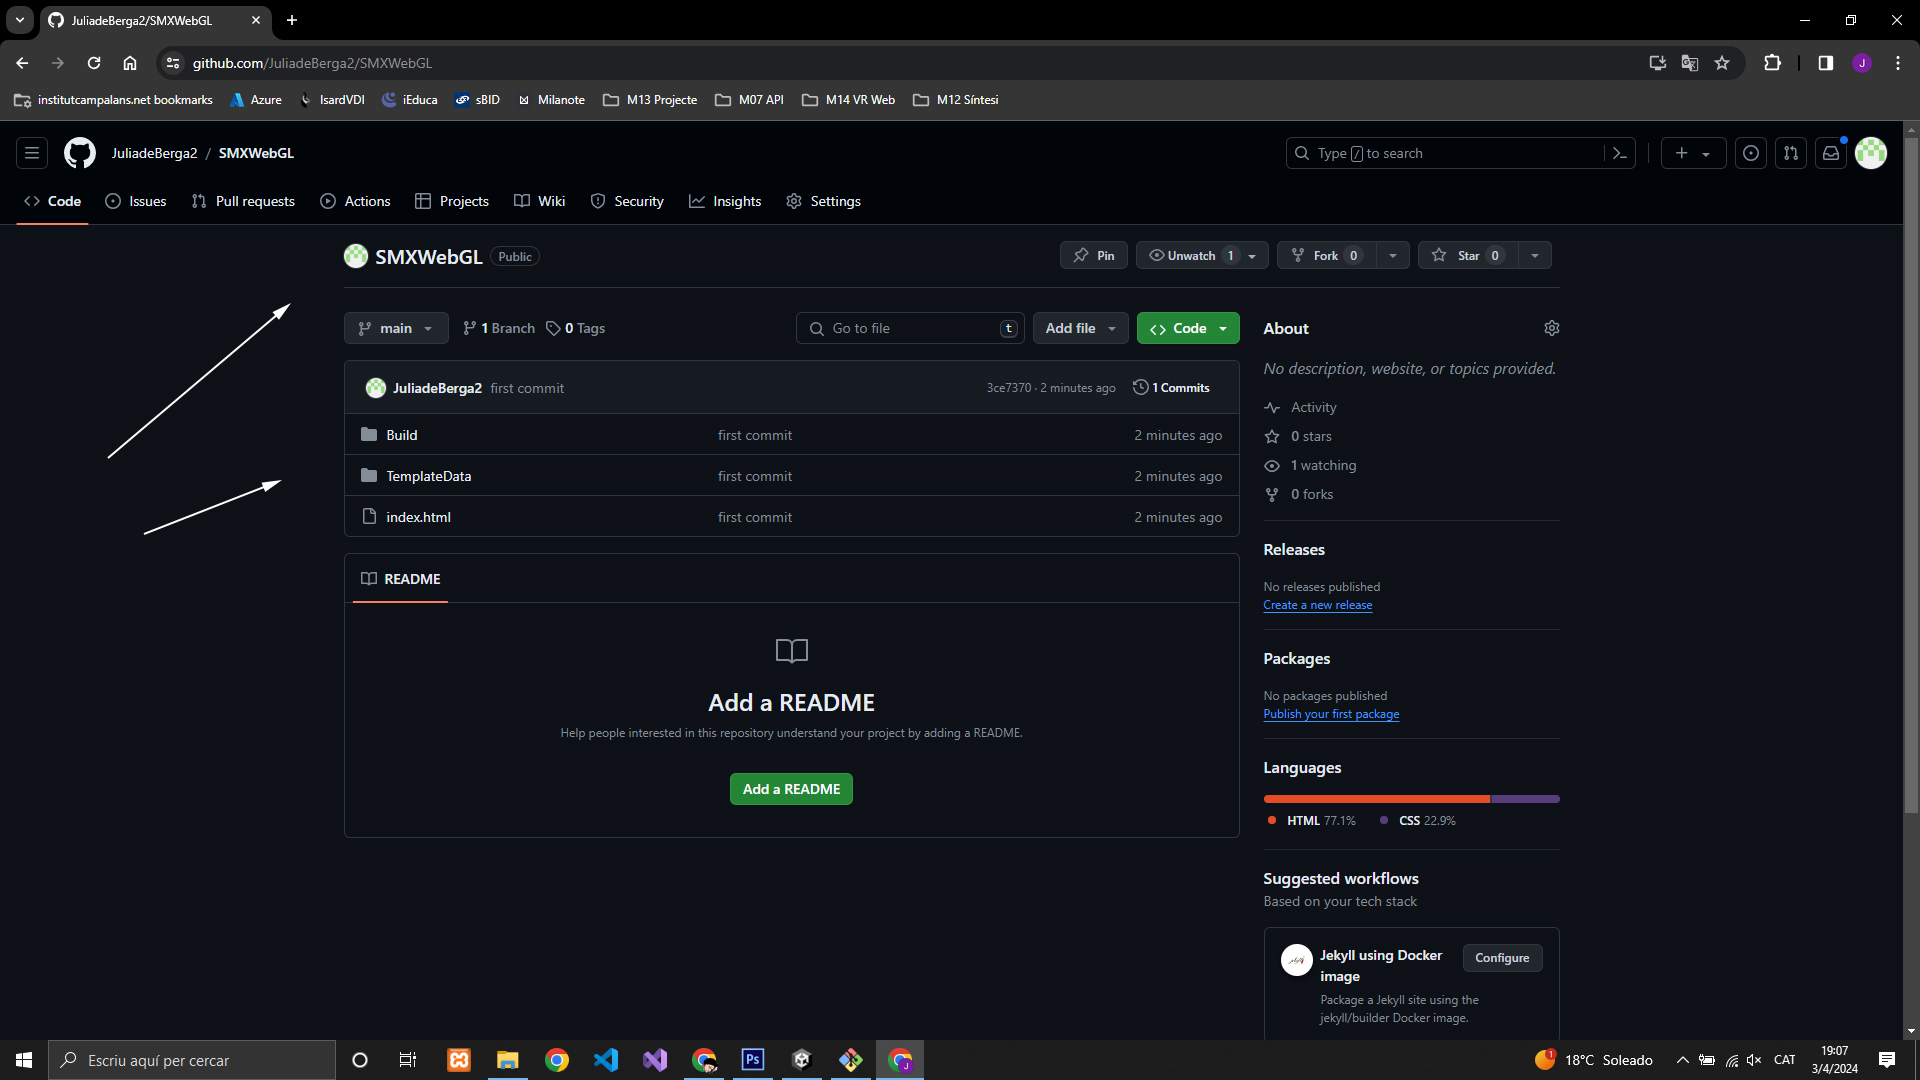Toggle Star on this repository
Screen dimensions: 1920x1080
tap(1467, 255)
